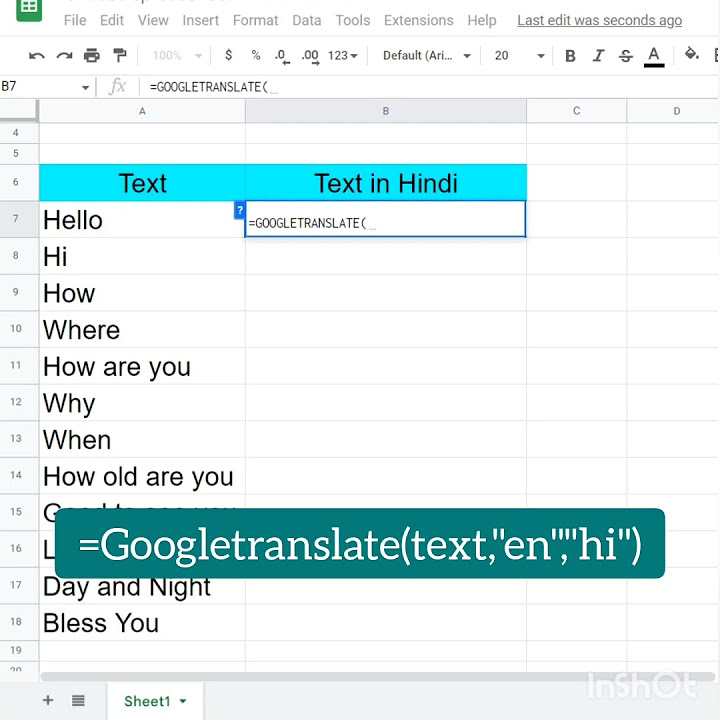
Task: Open the Format menu
Action: 255,20
